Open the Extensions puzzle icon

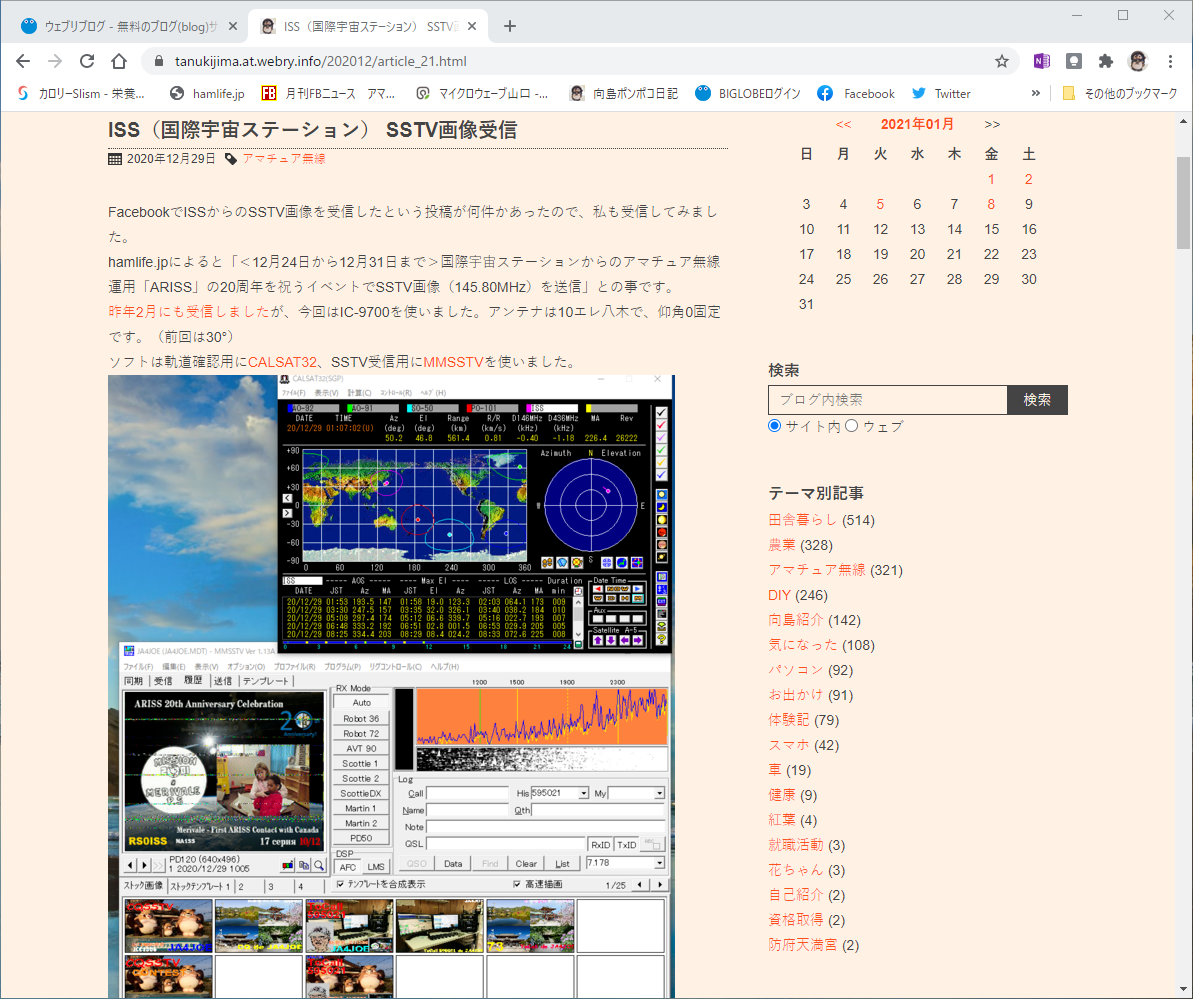[1106, 61]
